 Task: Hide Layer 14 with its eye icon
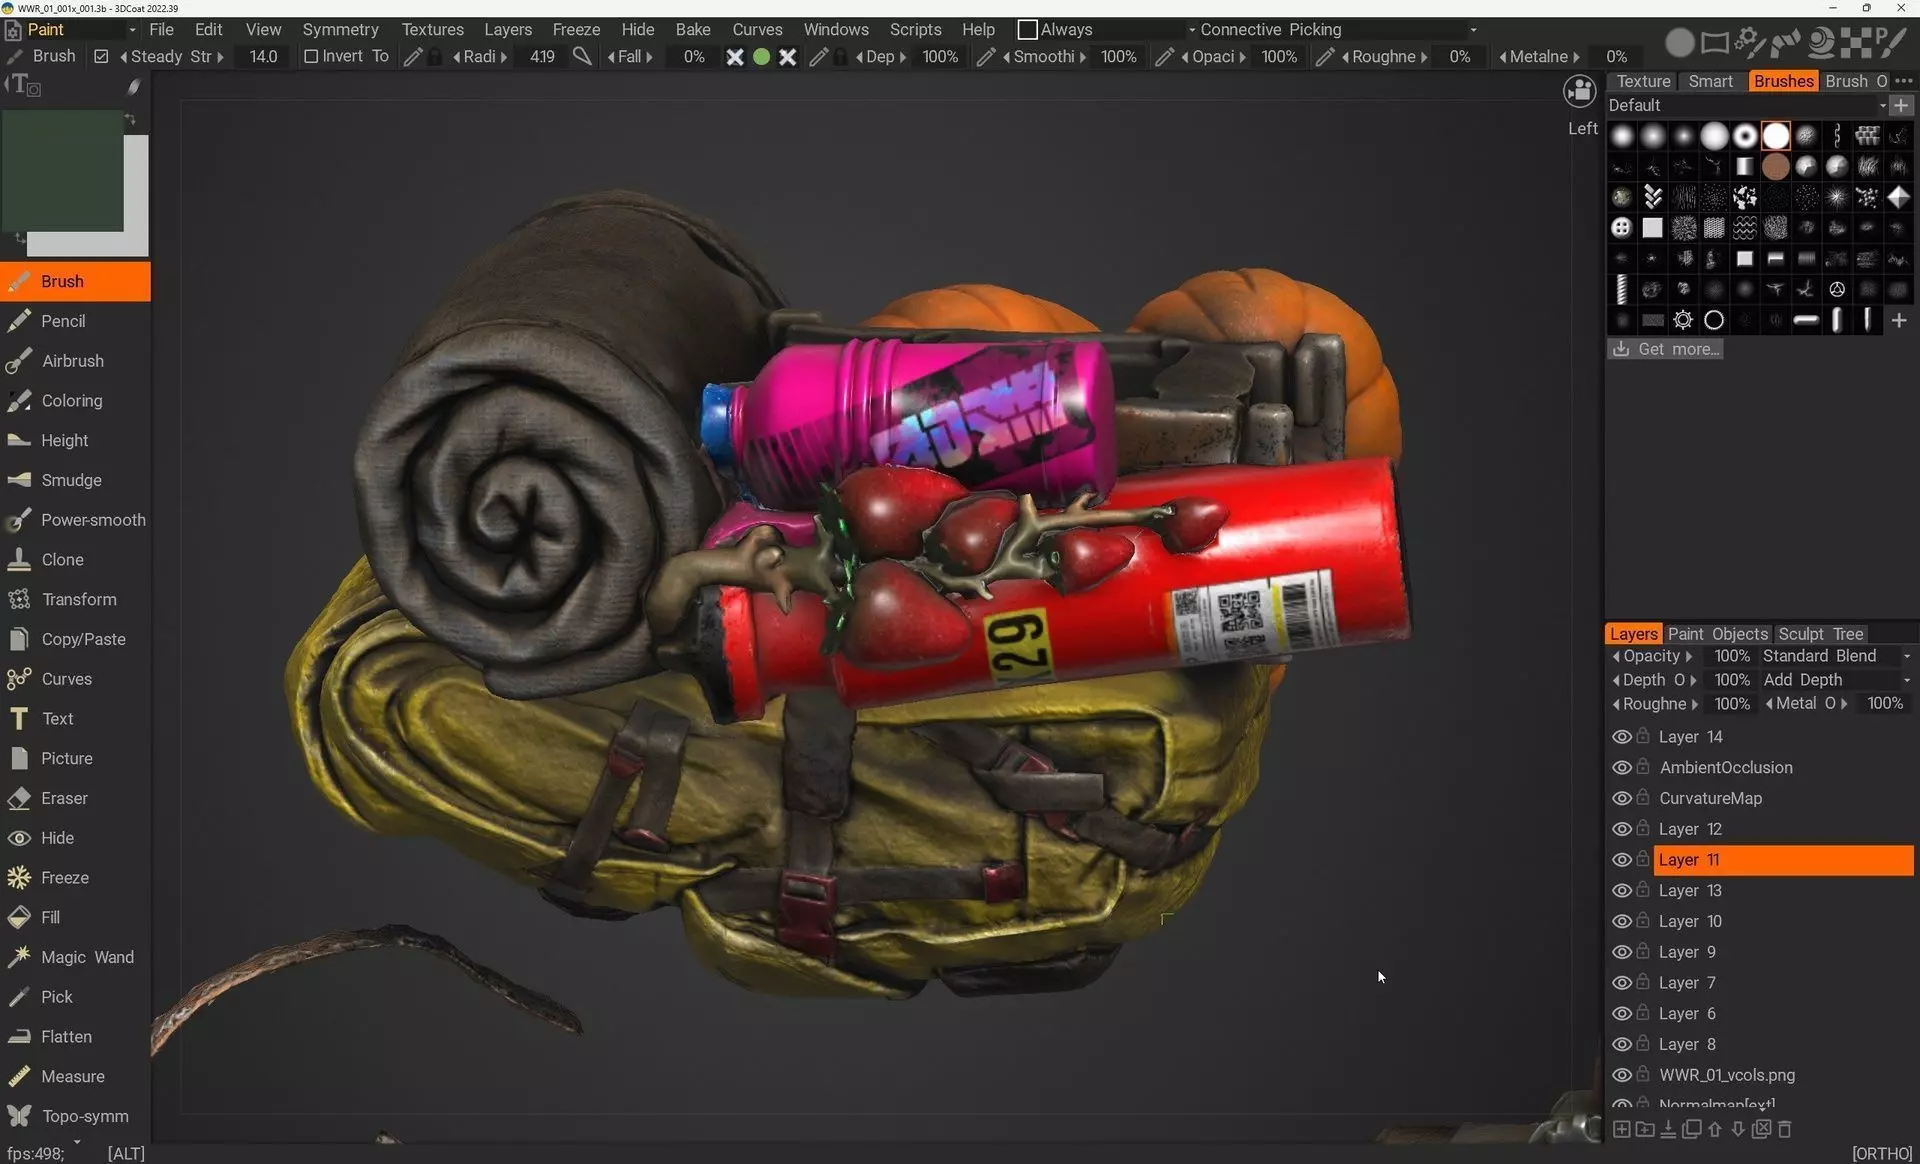1621,737
